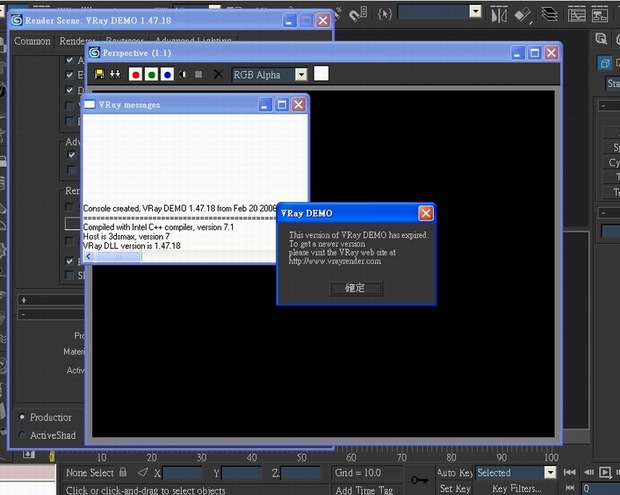Image resolution: width=620 pixels, height=495 pixels.
Task: Open Key Filters dialog
Action: (517, 489)
